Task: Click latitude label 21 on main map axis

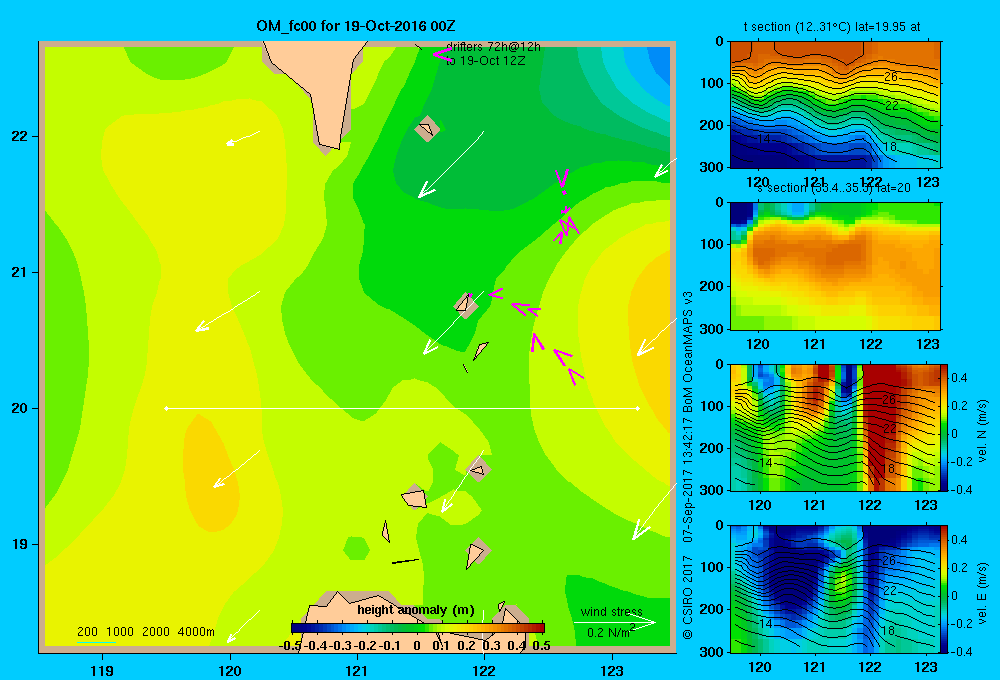Action: [x=20, y=272]
